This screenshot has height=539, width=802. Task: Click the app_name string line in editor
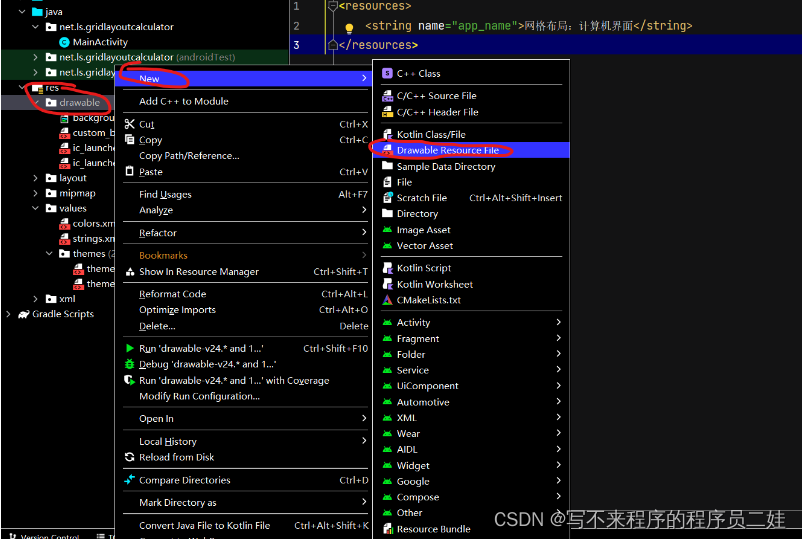528,26
